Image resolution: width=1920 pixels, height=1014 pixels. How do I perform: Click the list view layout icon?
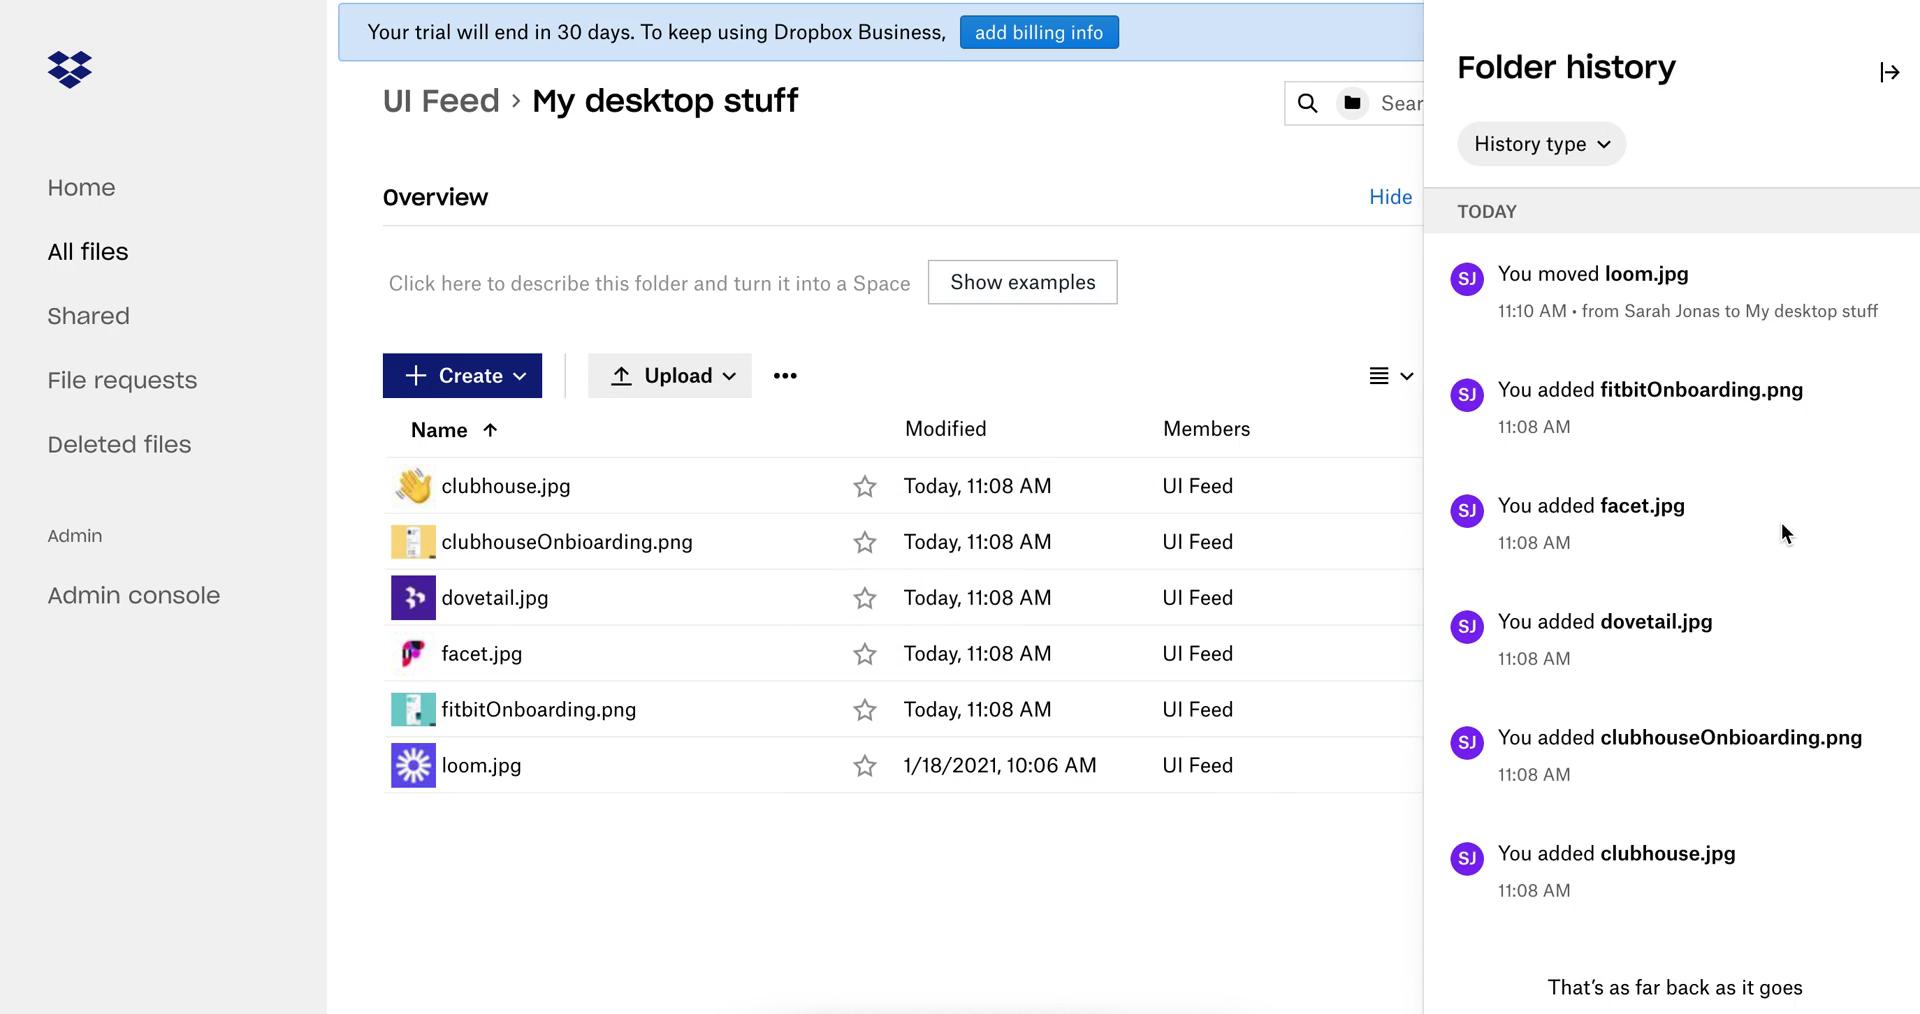point(1379,376)
